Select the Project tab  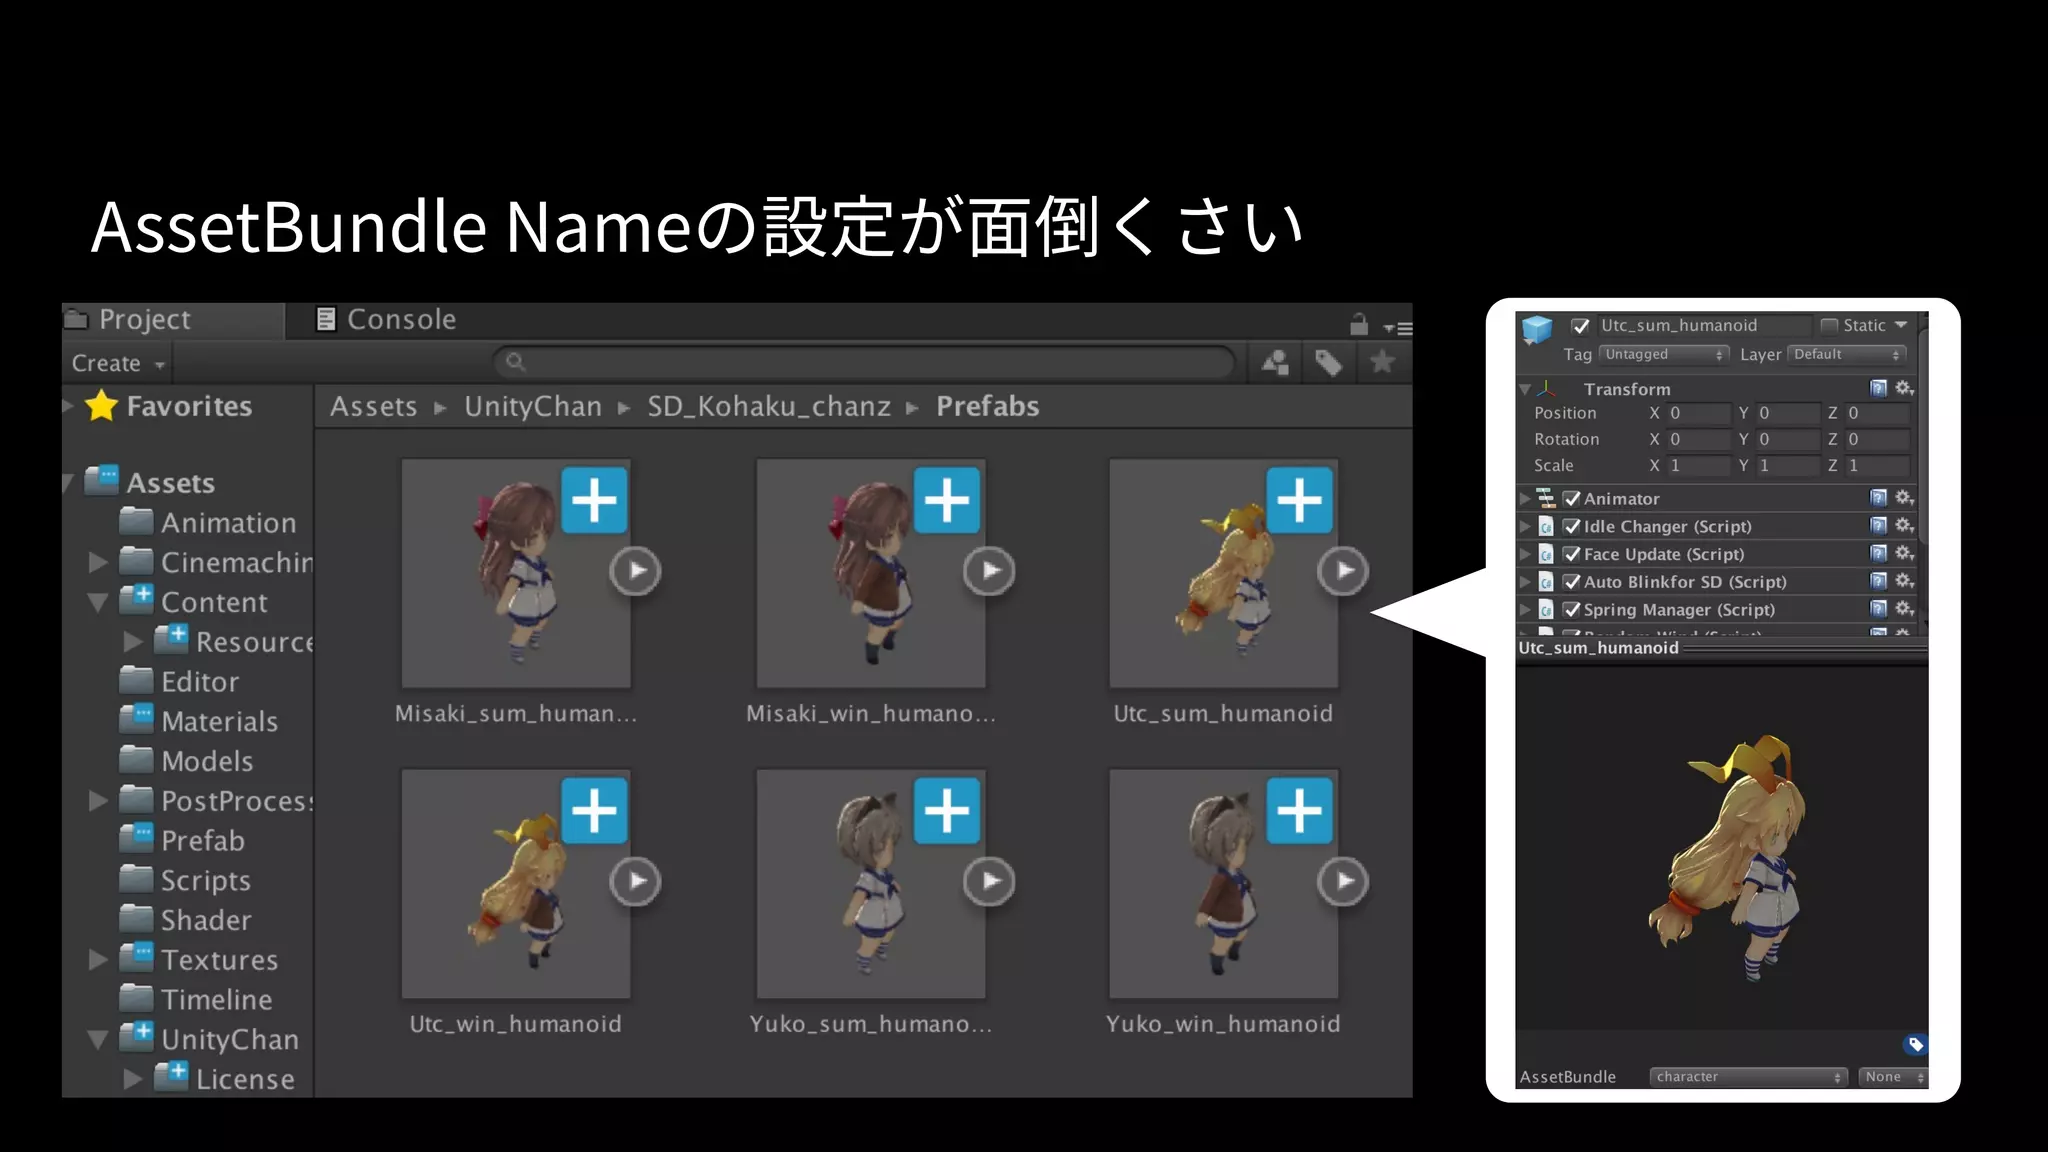point(144,320)
